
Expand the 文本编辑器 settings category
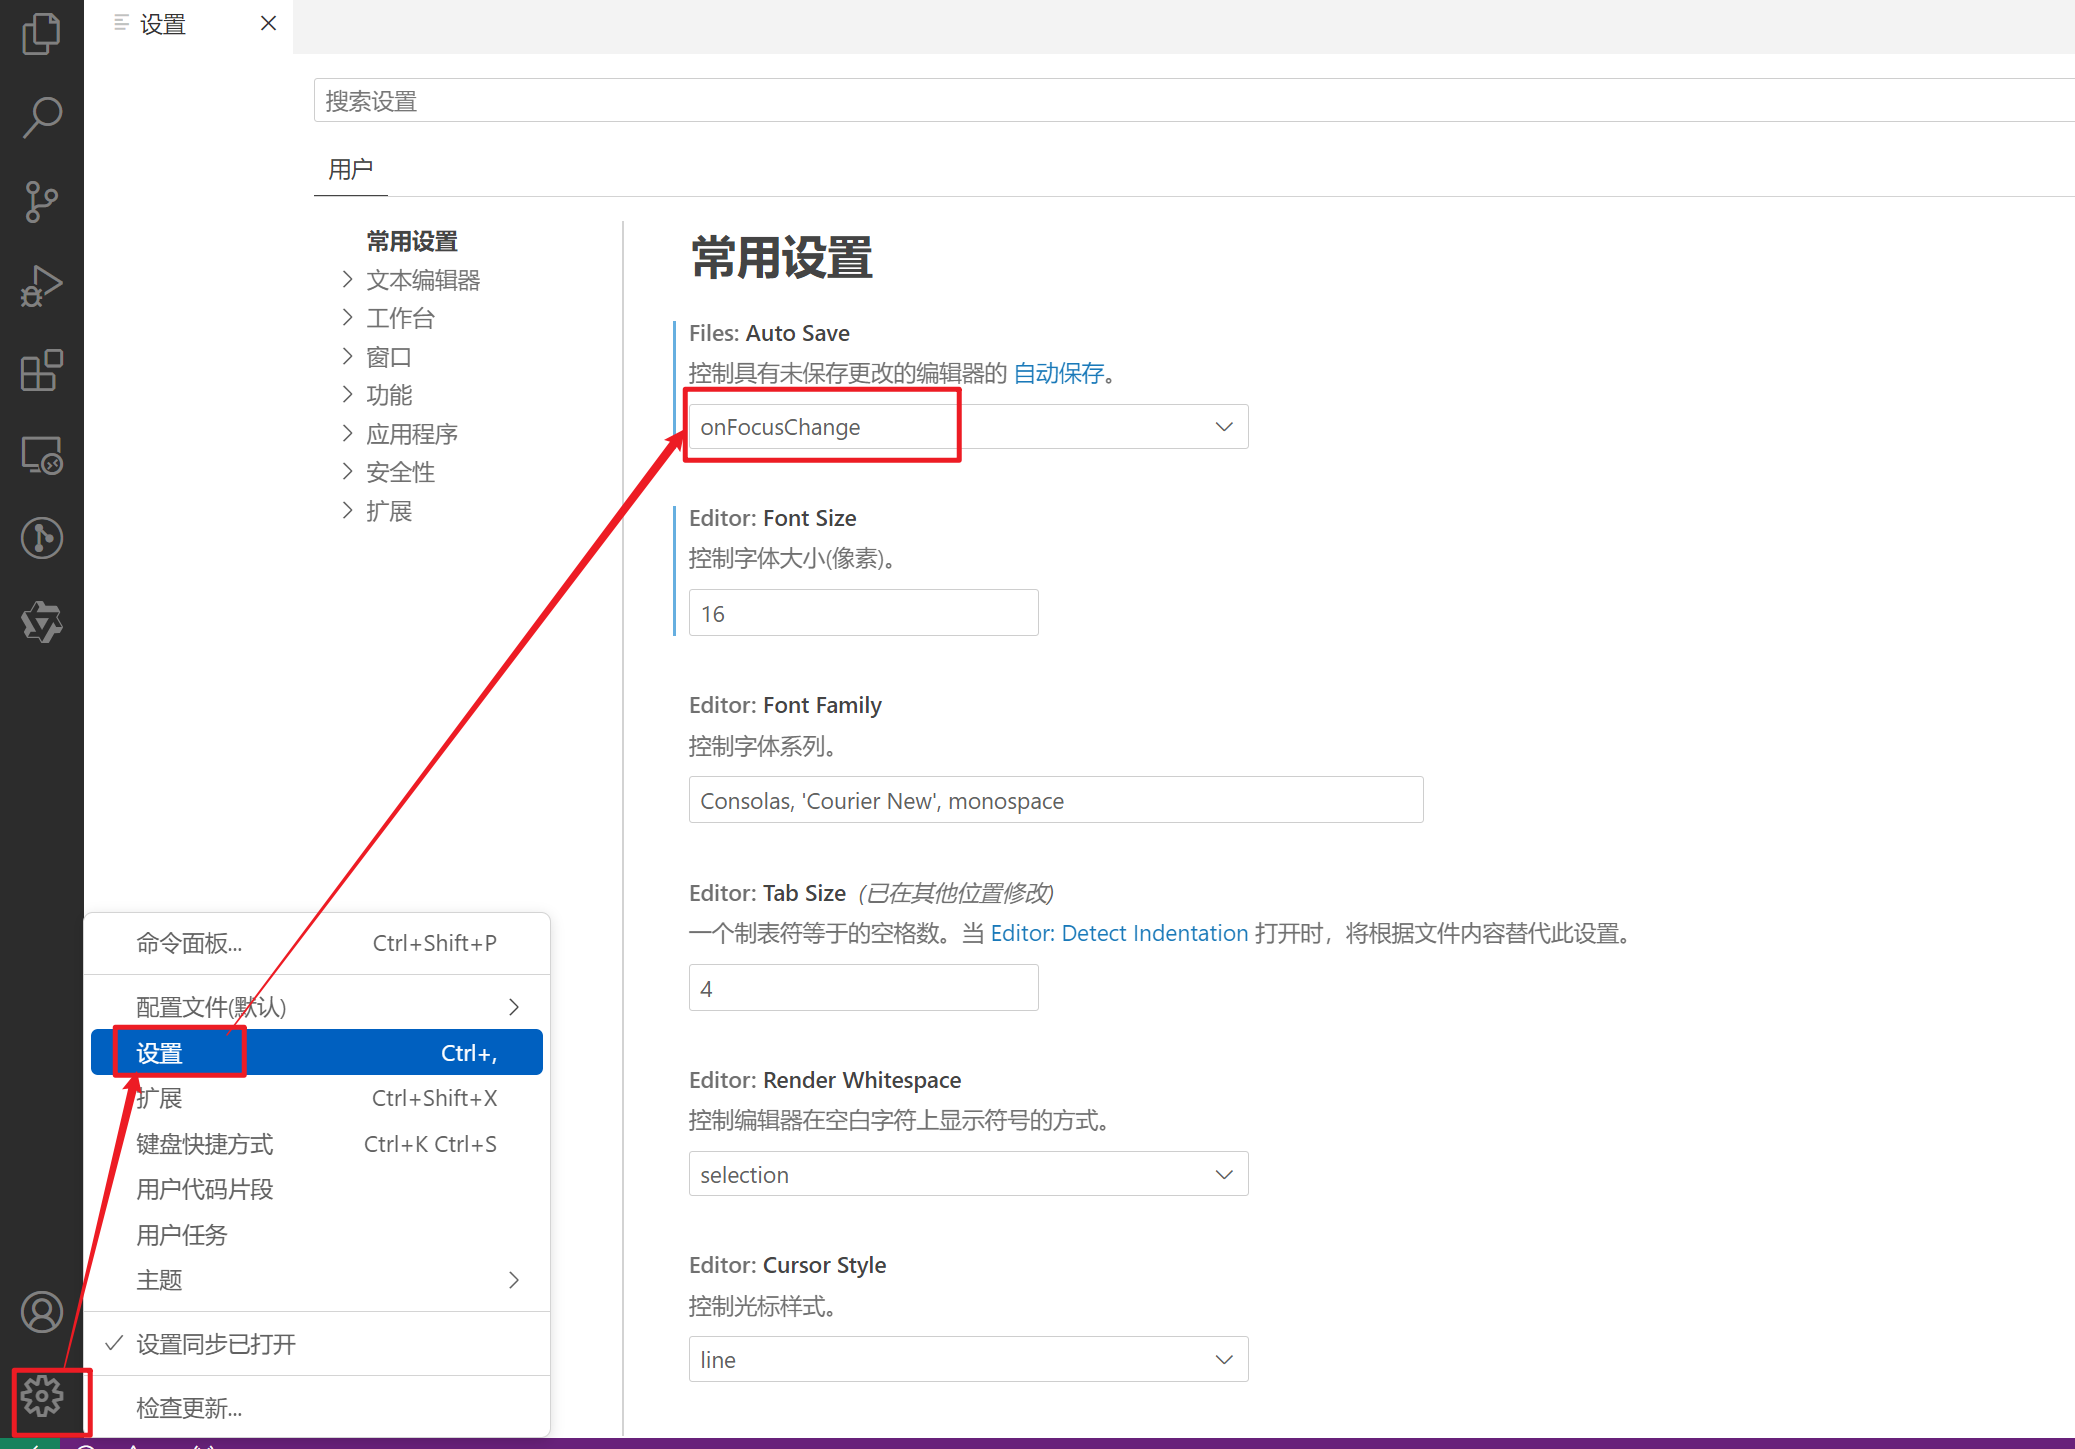pyautogui.click(x=422, y=280)
